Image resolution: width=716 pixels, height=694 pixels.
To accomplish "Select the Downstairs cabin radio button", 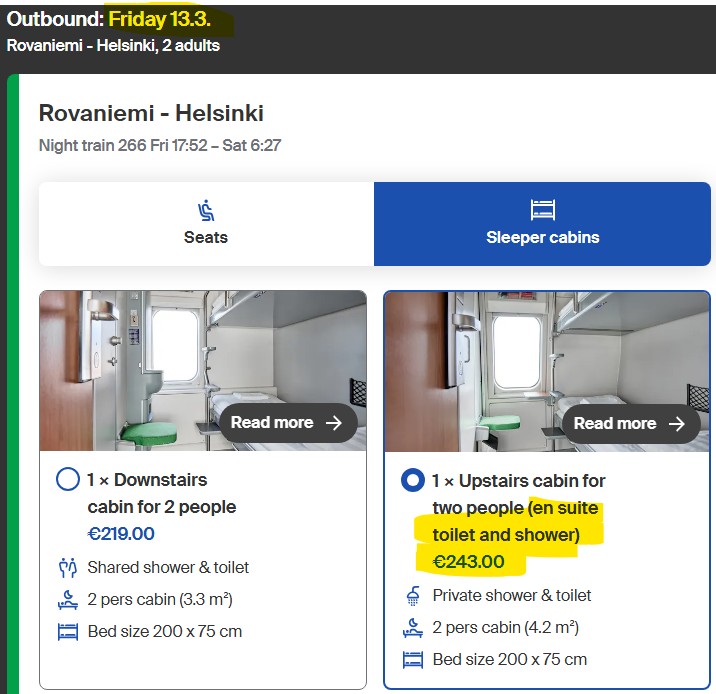I will coord(68,480).
